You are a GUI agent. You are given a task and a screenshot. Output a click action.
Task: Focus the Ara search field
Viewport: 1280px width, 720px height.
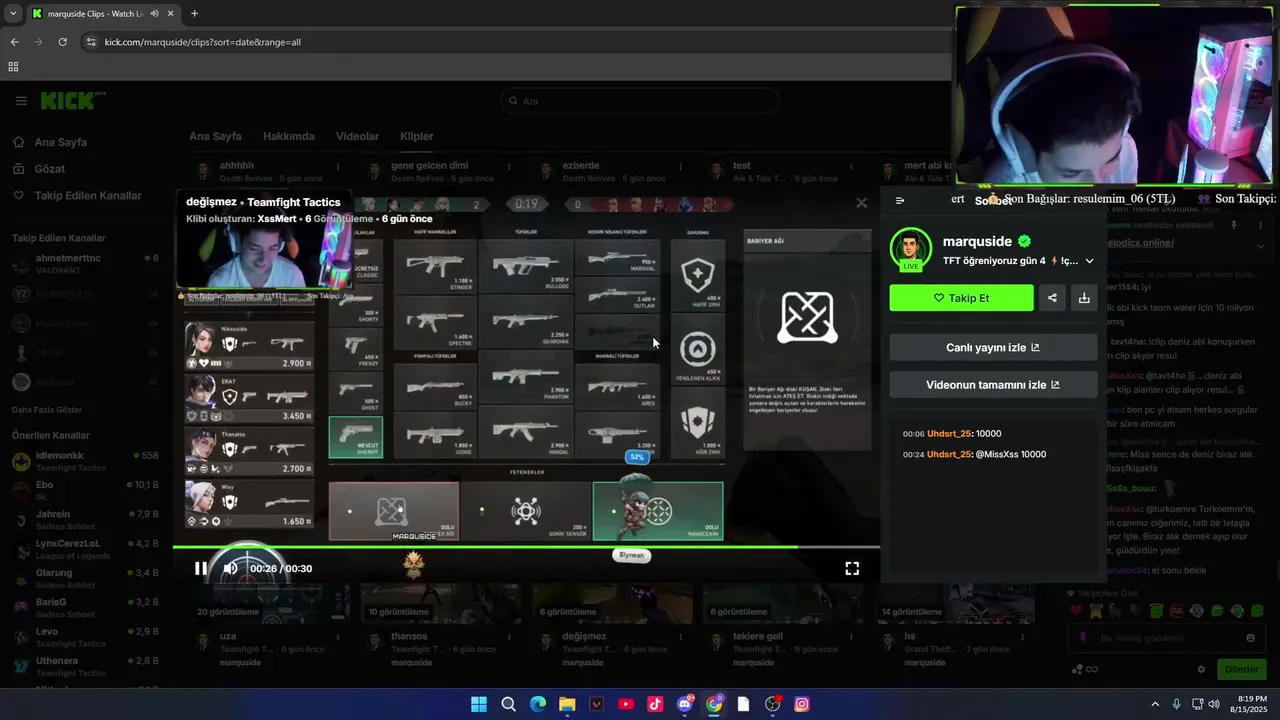640,101
